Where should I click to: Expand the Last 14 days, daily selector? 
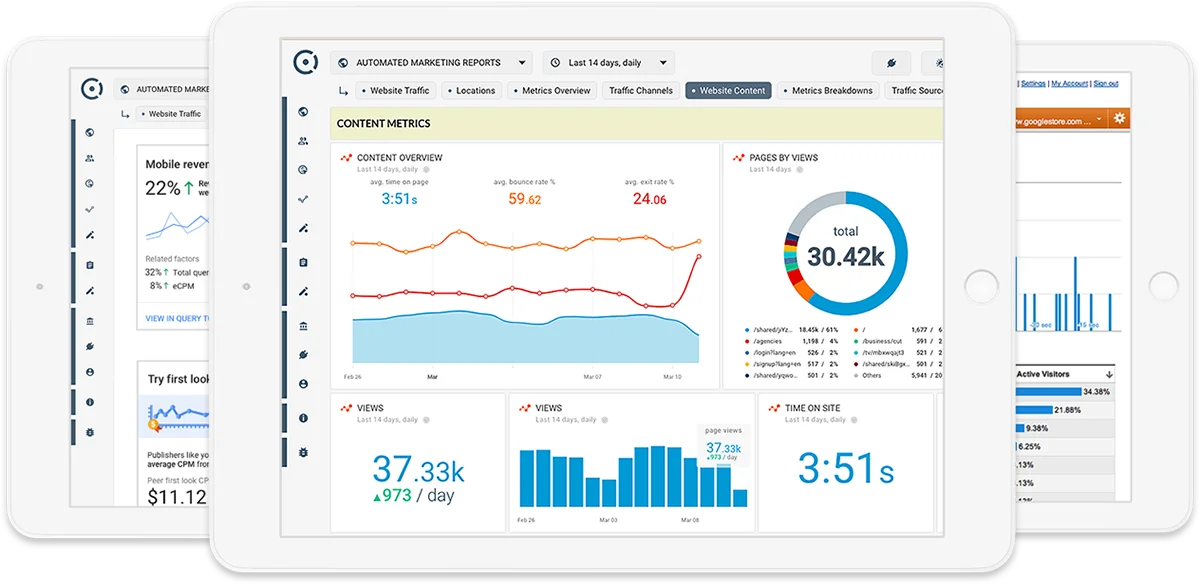point(609,63)
